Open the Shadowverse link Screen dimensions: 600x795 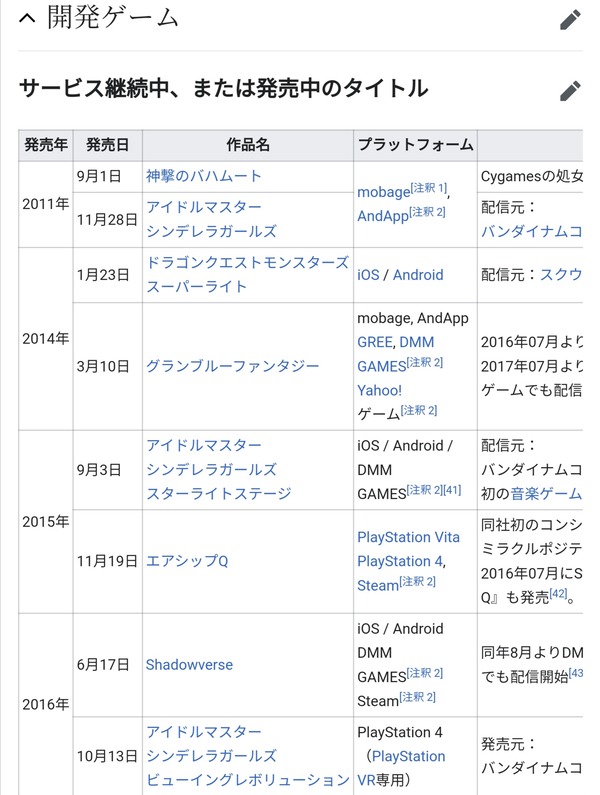pos(189,665)
